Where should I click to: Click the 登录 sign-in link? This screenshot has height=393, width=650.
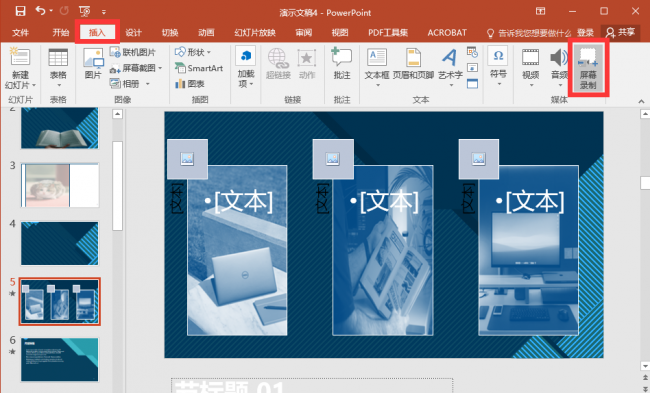click(585, 33)
